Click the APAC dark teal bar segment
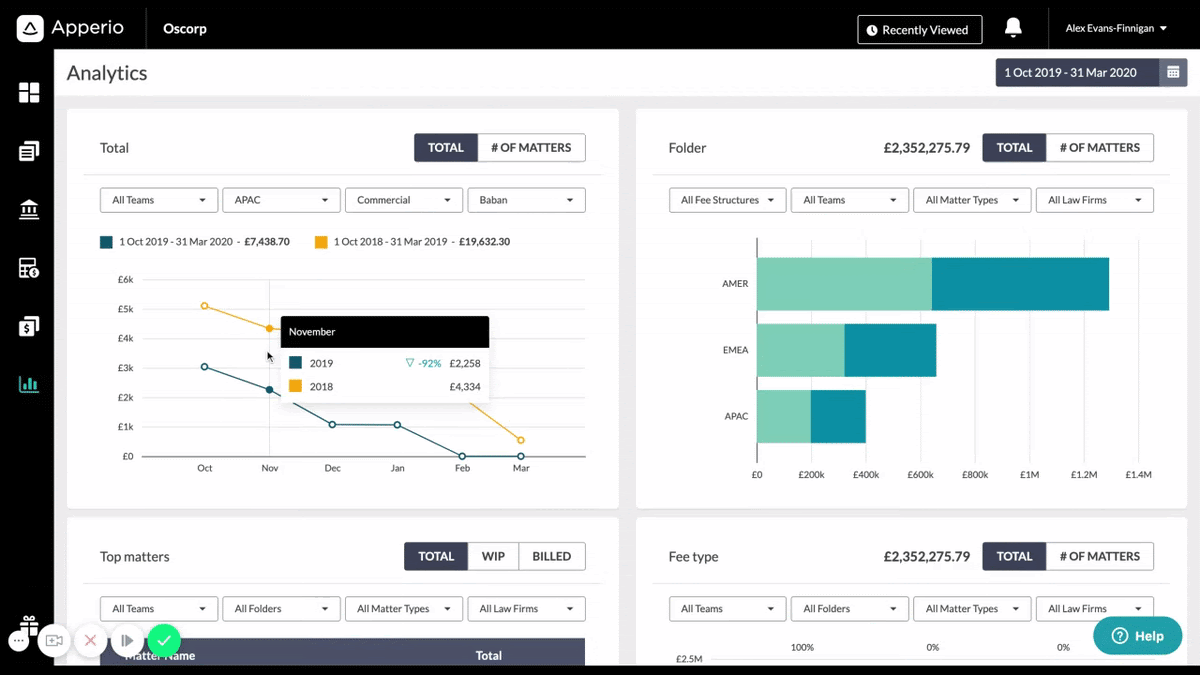Screen dimensions: 1200x675 (x=838, y=416)
